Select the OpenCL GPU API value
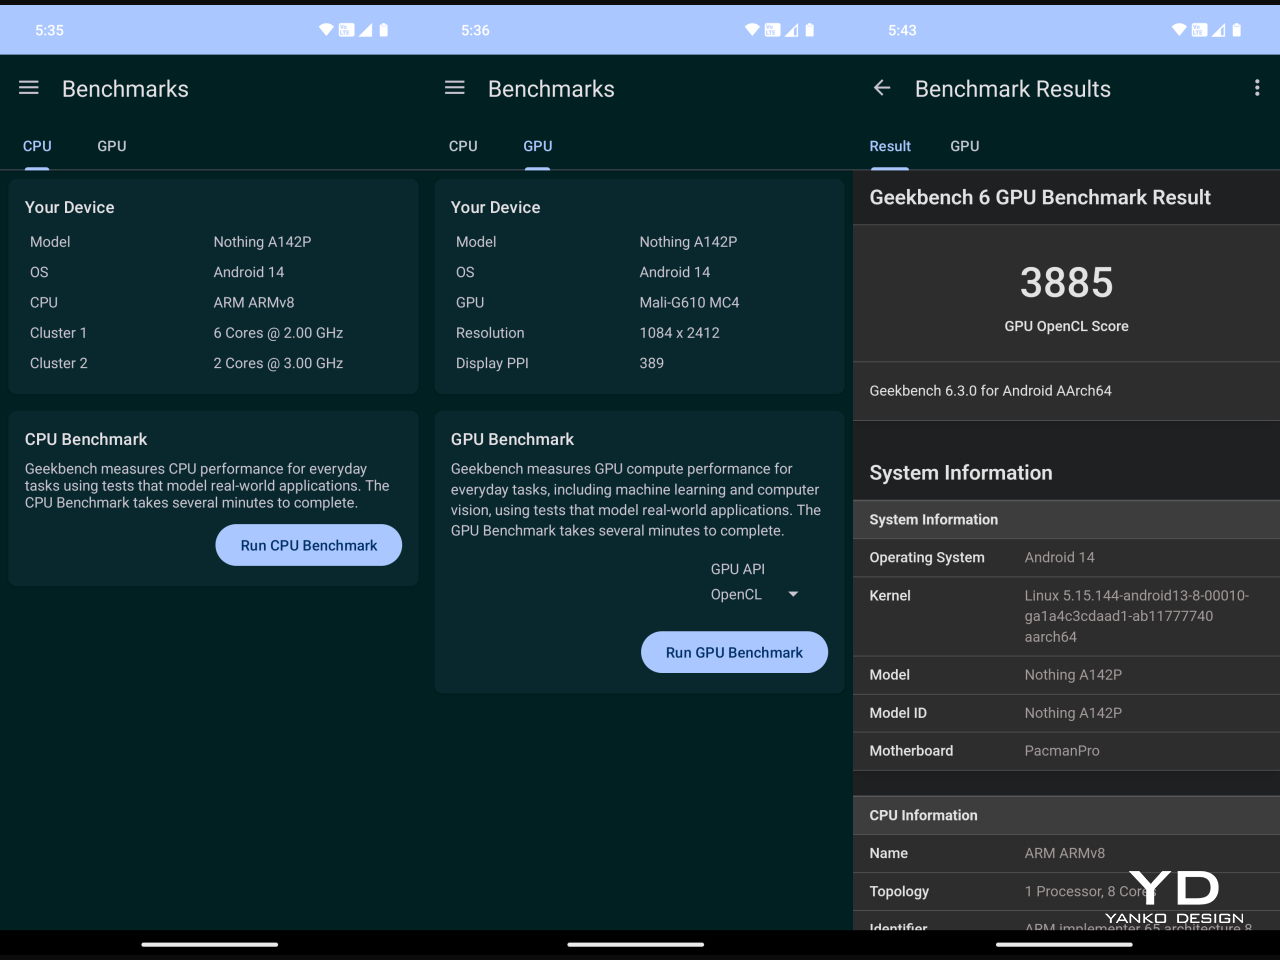1280x960 pixels. pos(736,594)
